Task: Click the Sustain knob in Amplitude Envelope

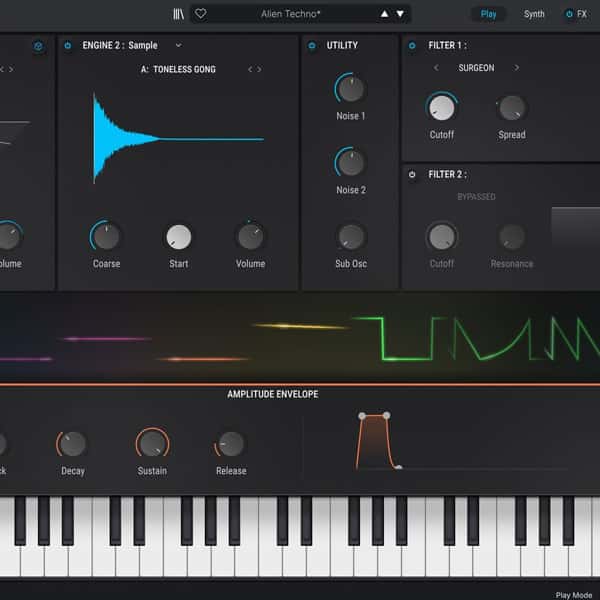Action: pyautogui.click(x=152, y=444)
